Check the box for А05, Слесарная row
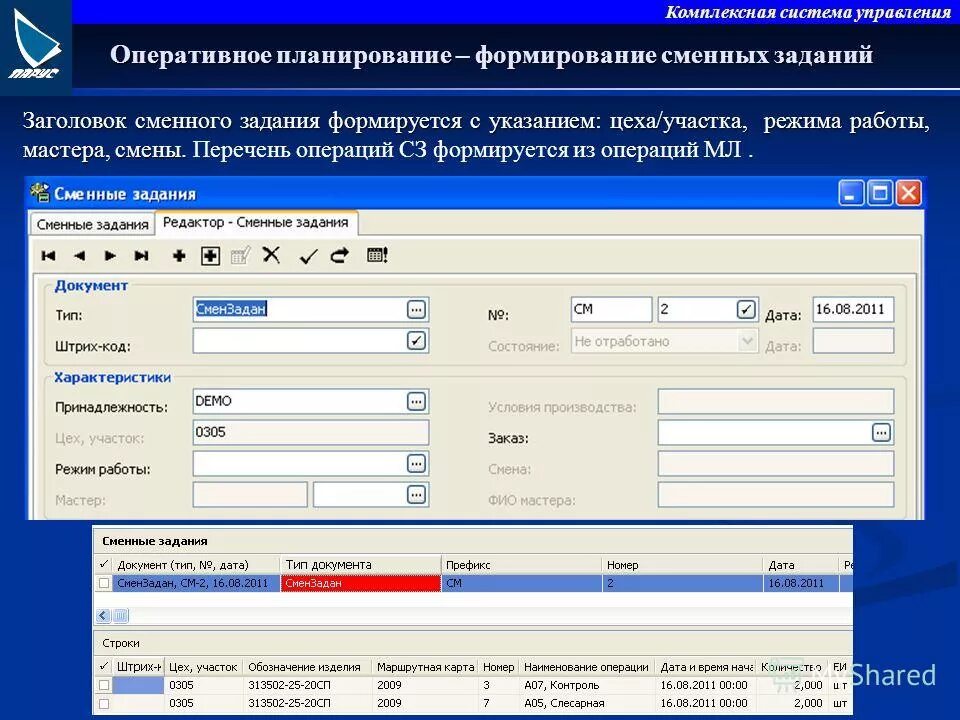Screen dimensions: 960x720 [104, 703]
